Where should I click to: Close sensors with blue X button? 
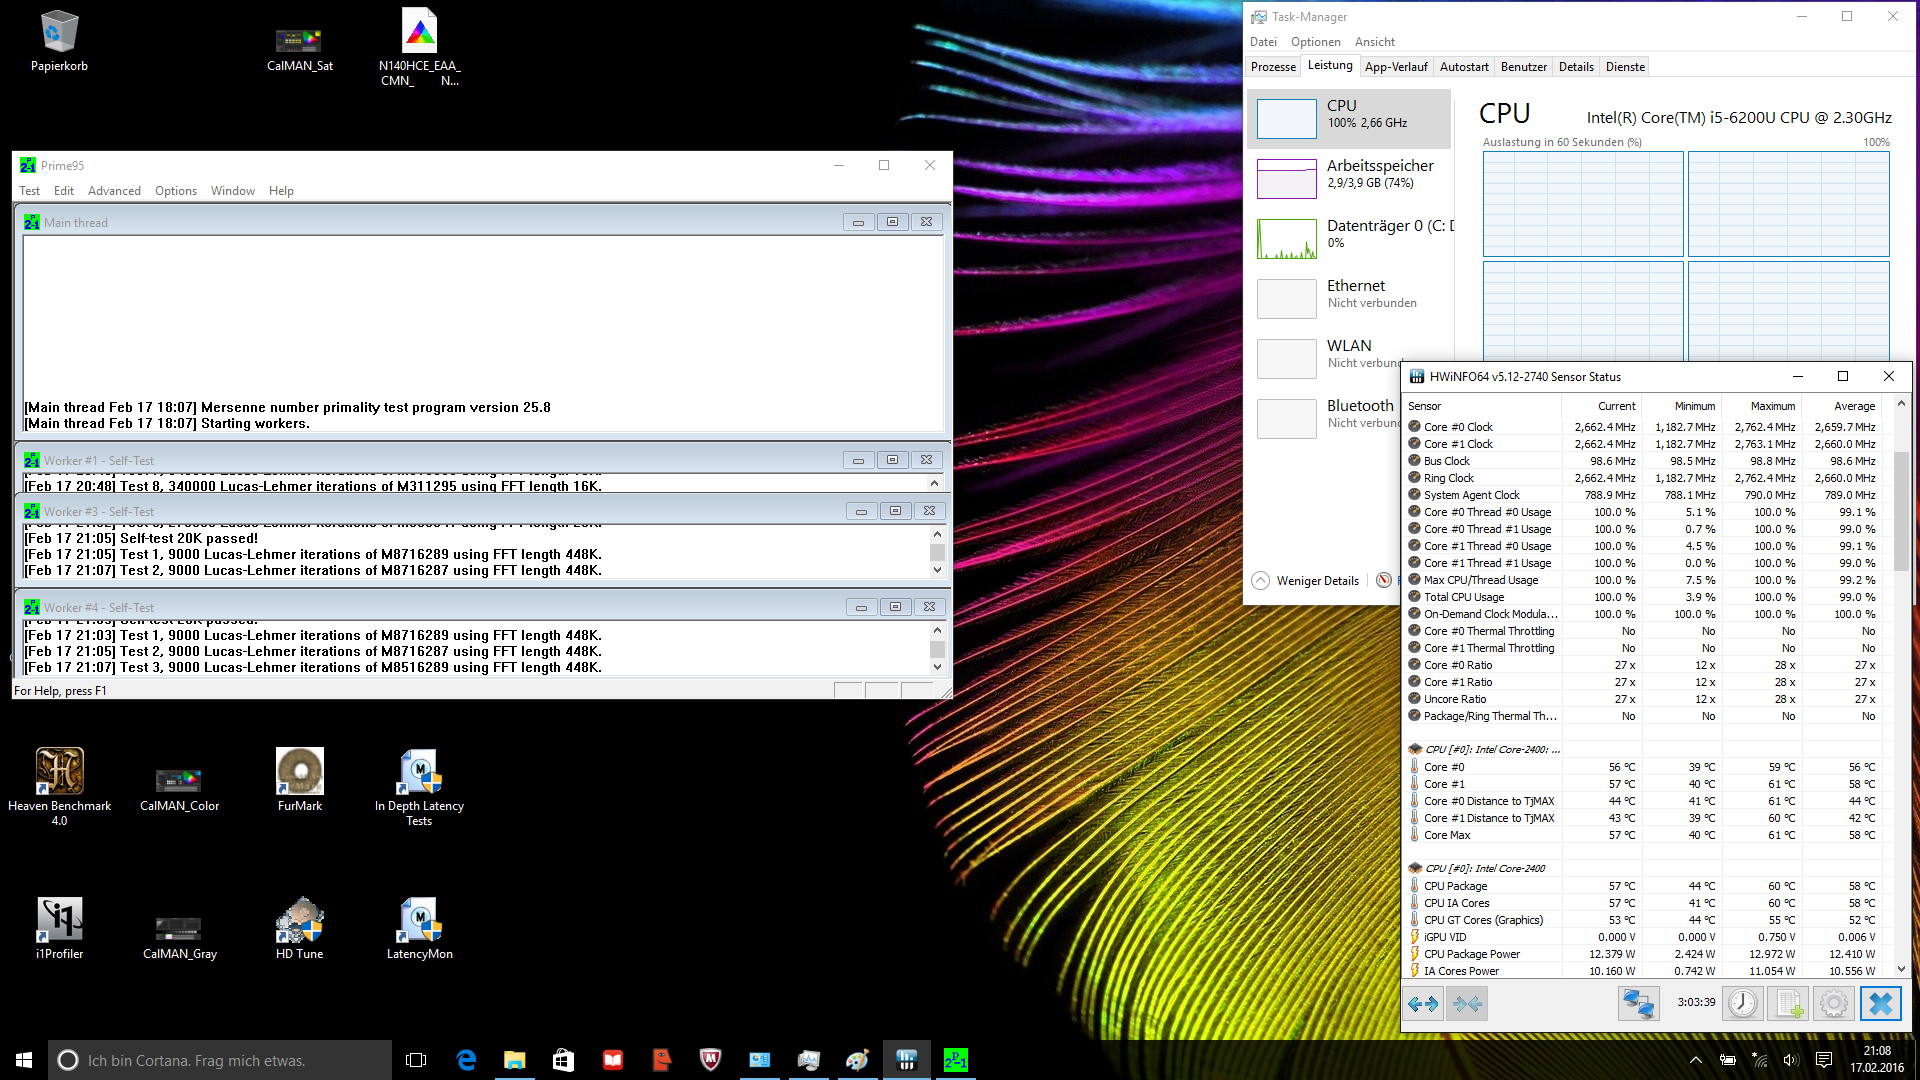[1880, 1003]
